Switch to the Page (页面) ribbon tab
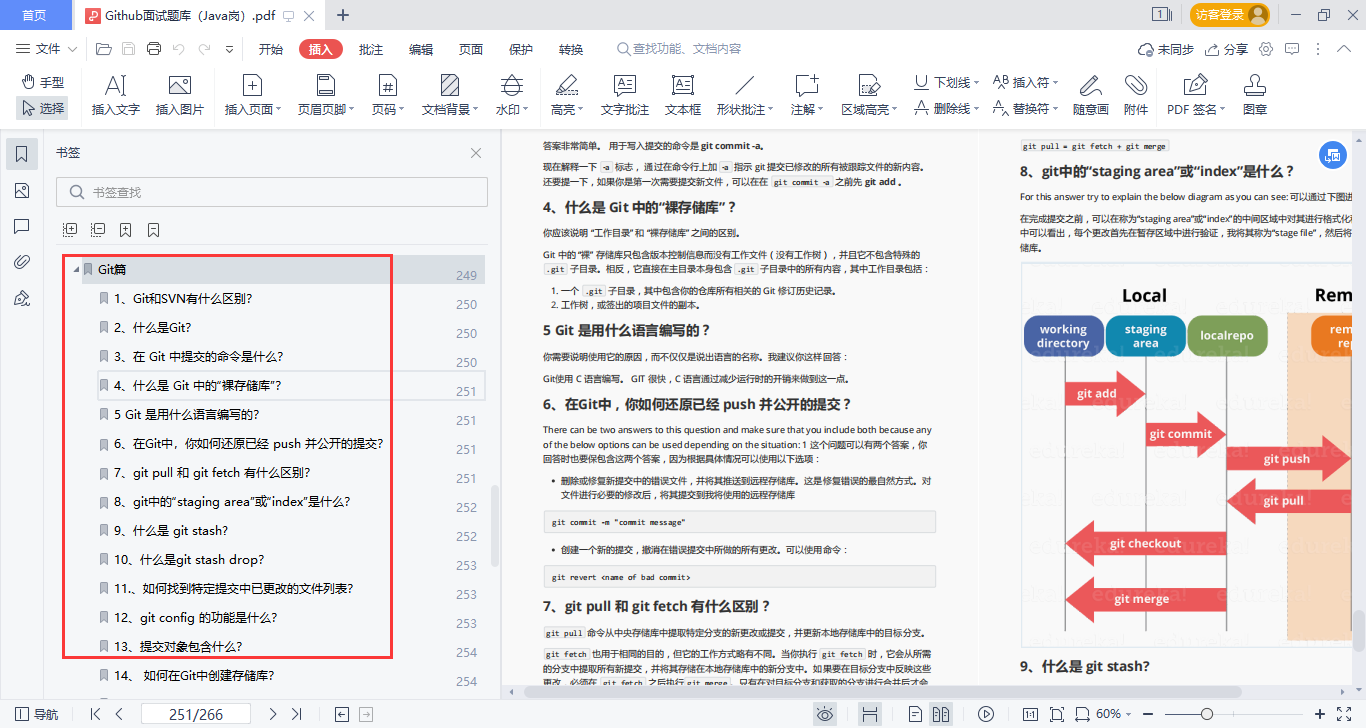 click(471, 49)
